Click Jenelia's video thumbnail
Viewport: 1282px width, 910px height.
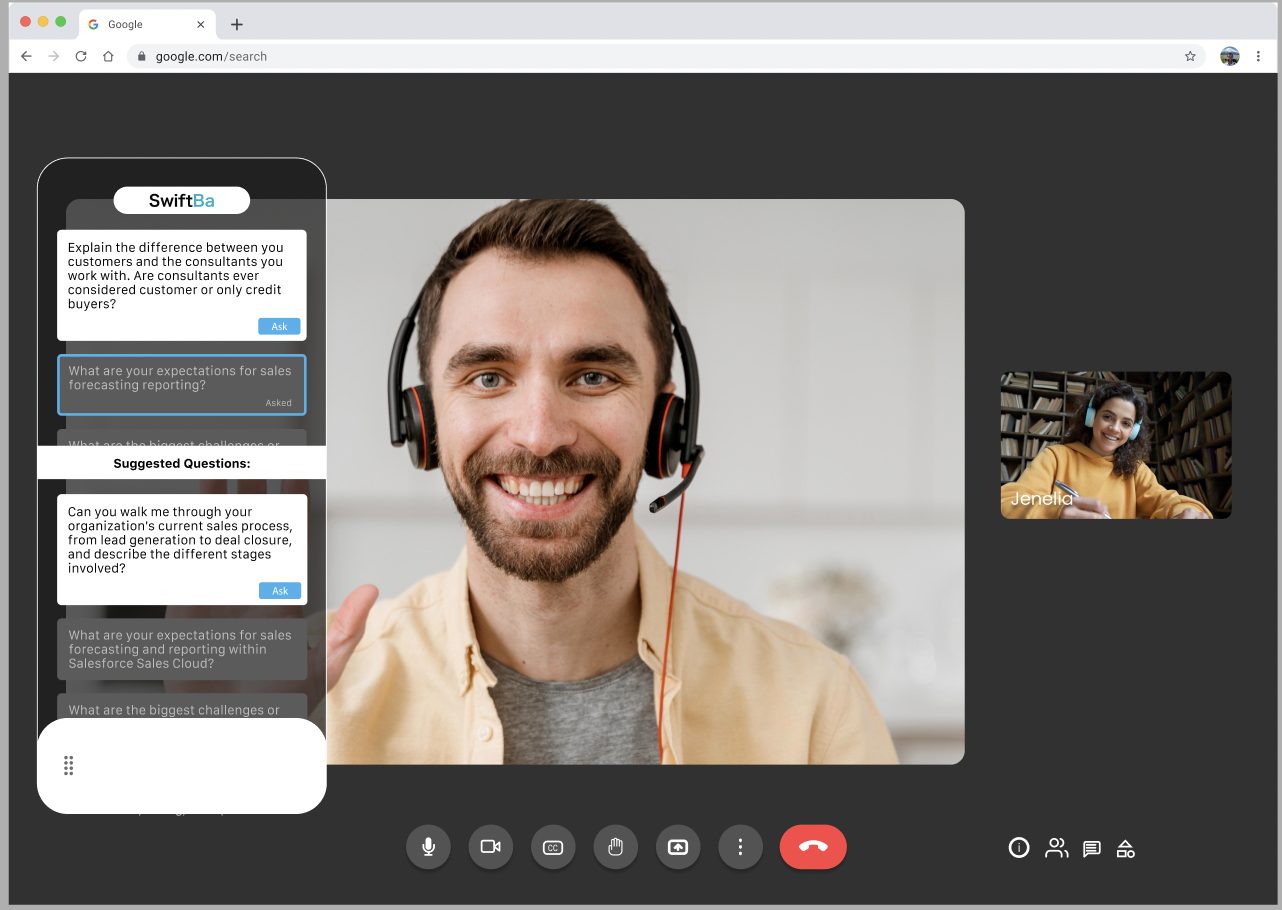pos(1115,445)
